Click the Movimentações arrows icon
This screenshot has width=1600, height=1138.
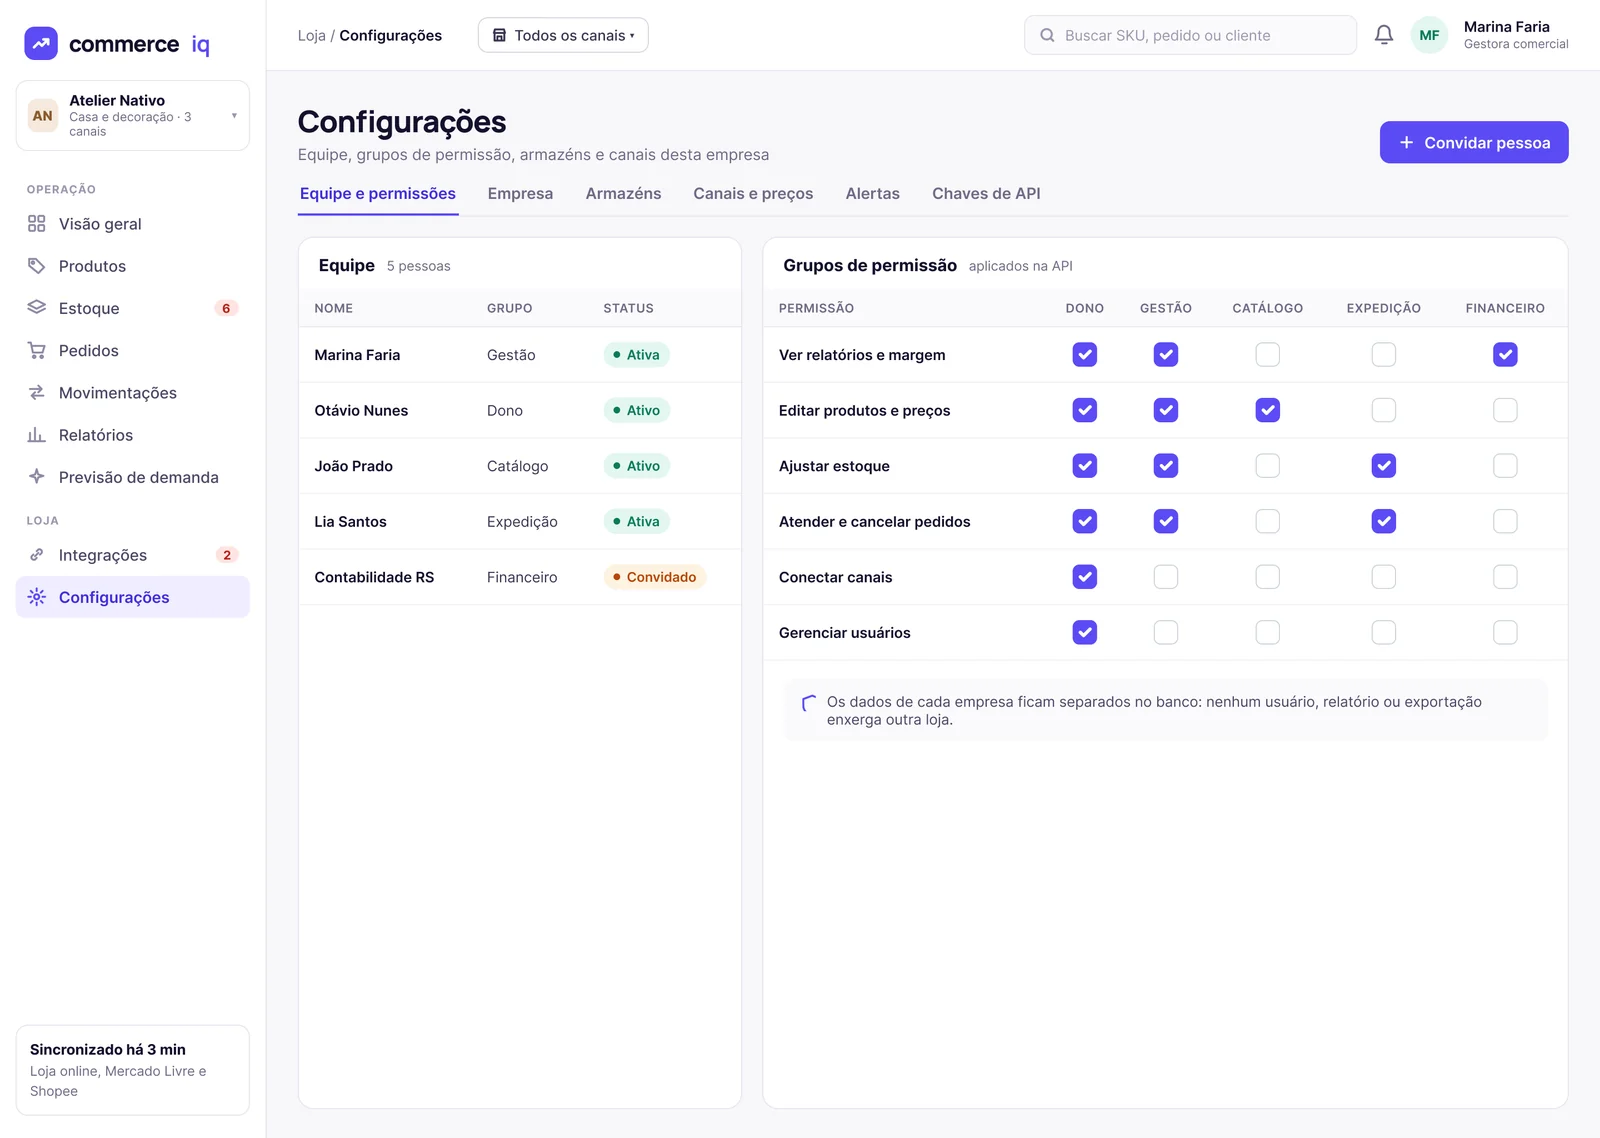pos(37,393)
